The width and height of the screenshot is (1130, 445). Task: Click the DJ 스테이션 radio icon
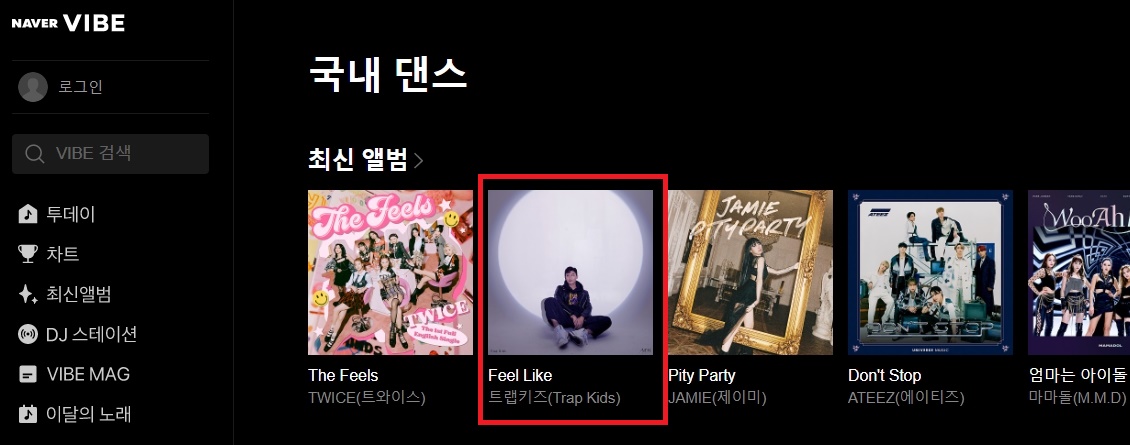click(27, 334)
